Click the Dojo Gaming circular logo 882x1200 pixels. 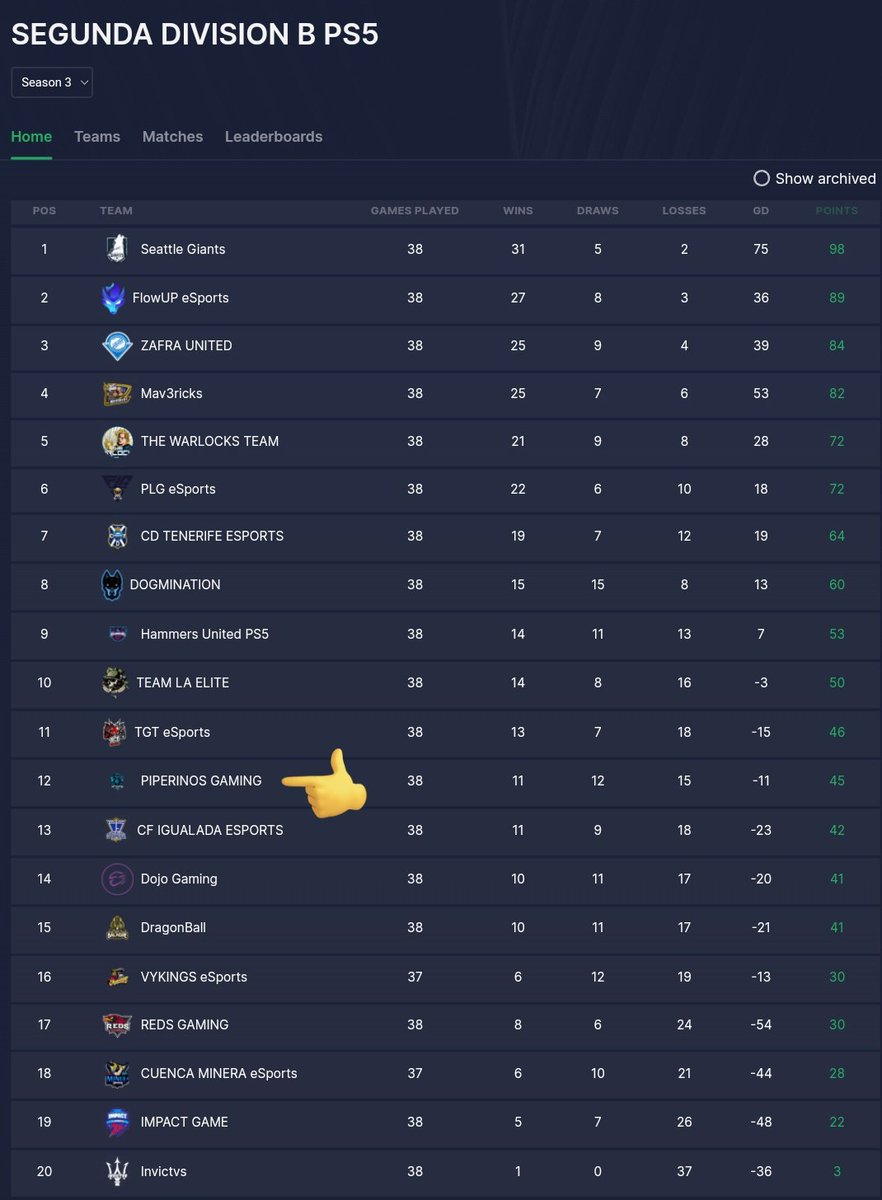coord(117,878)
